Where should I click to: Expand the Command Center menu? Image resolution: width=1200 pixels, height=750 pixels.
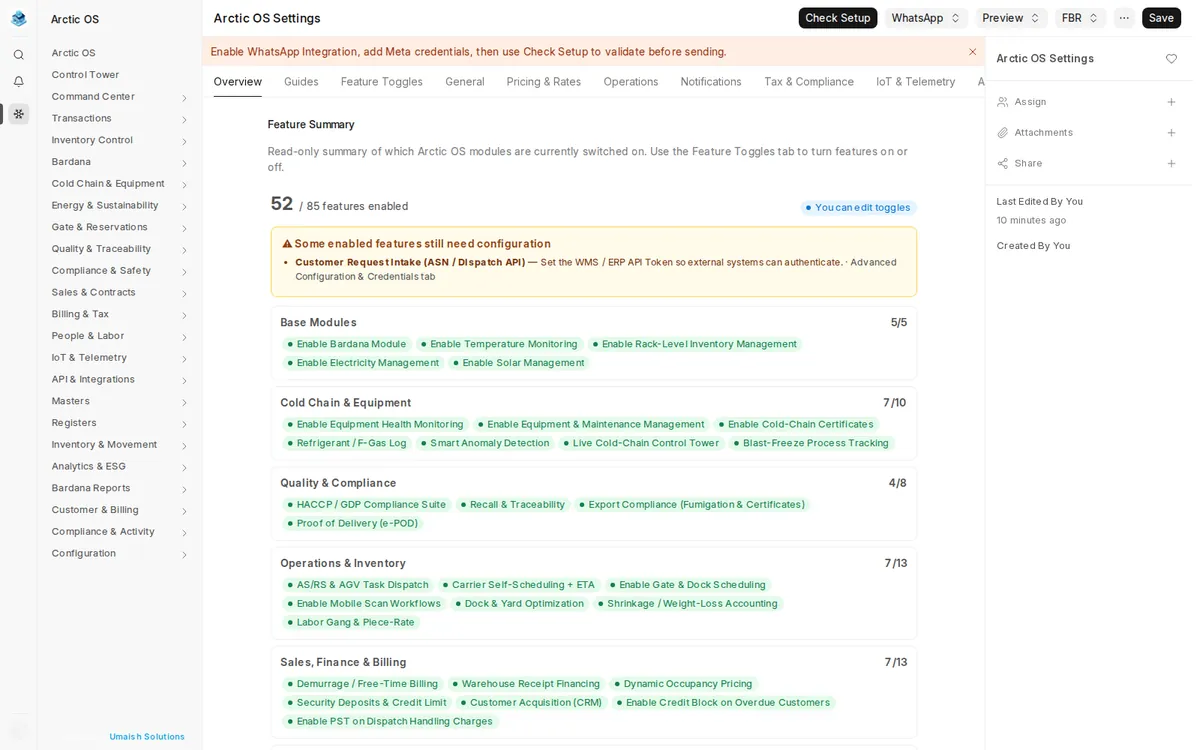pyautogui.click(x=184, y=98)
